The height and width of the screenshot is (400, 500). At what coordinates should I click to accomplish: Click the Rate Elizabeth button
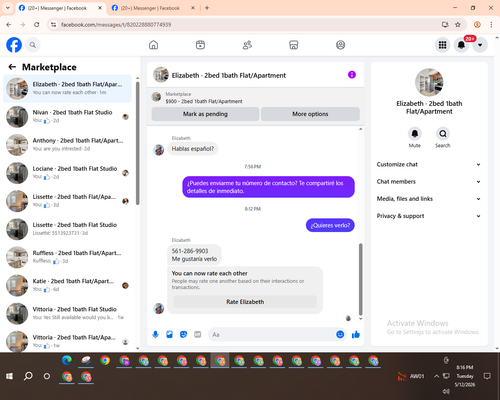245,302
